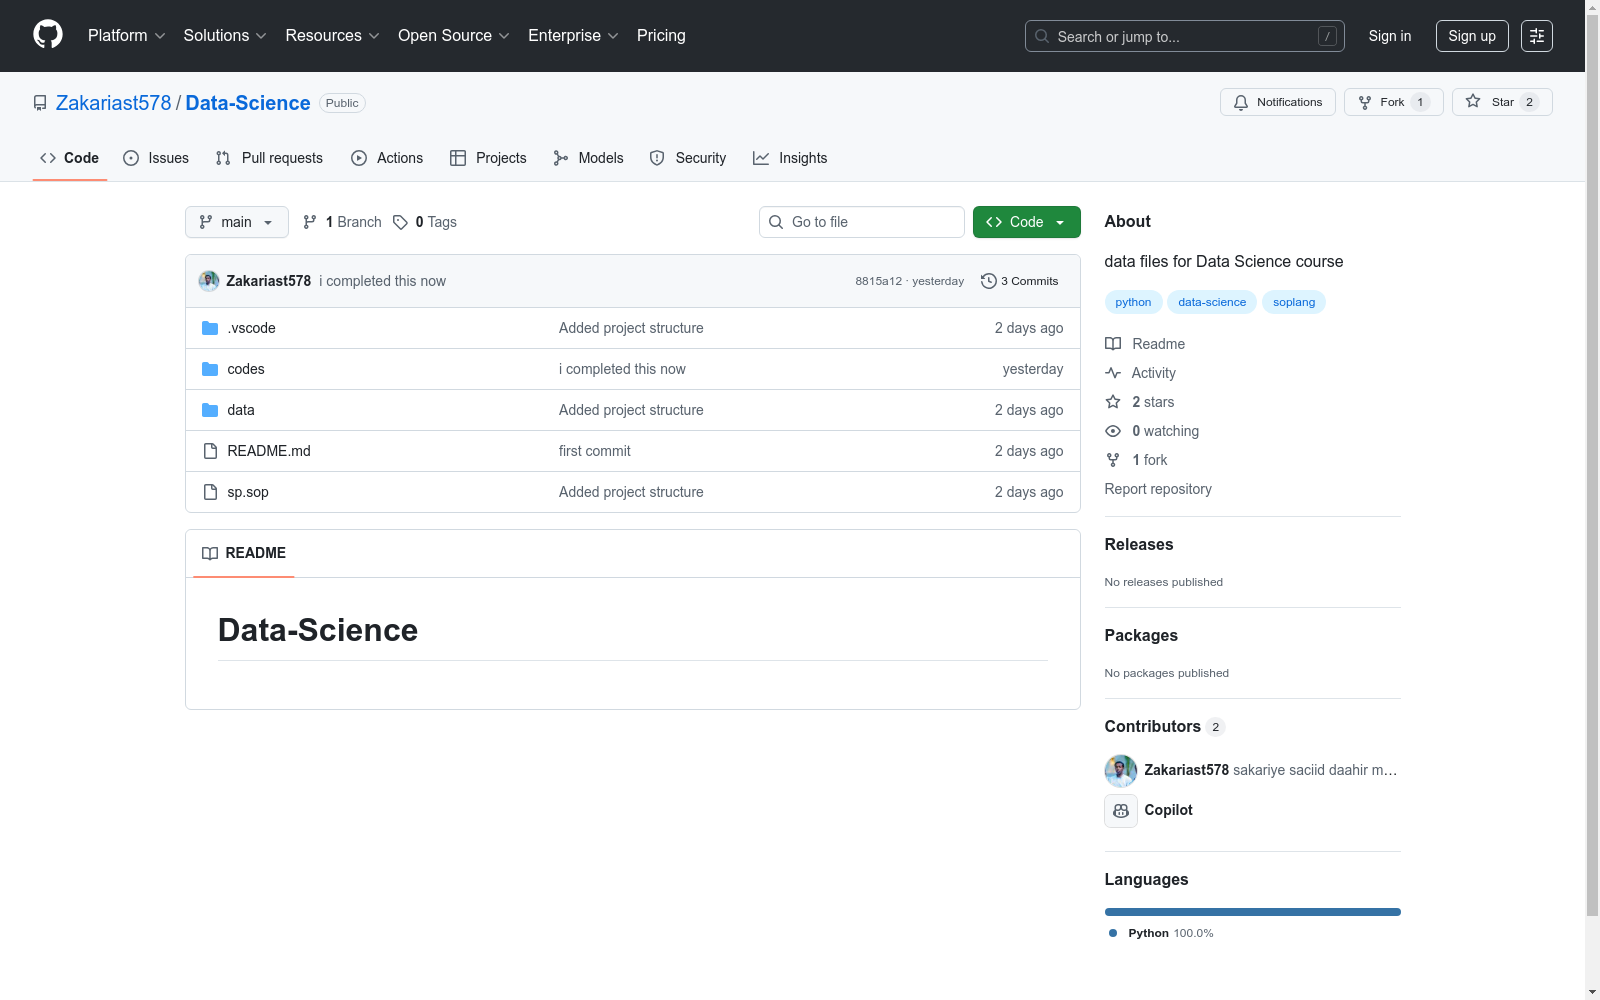Screen dimensions: 1600x1000
Task: Click the data folder icon
Action: [210, 410]
